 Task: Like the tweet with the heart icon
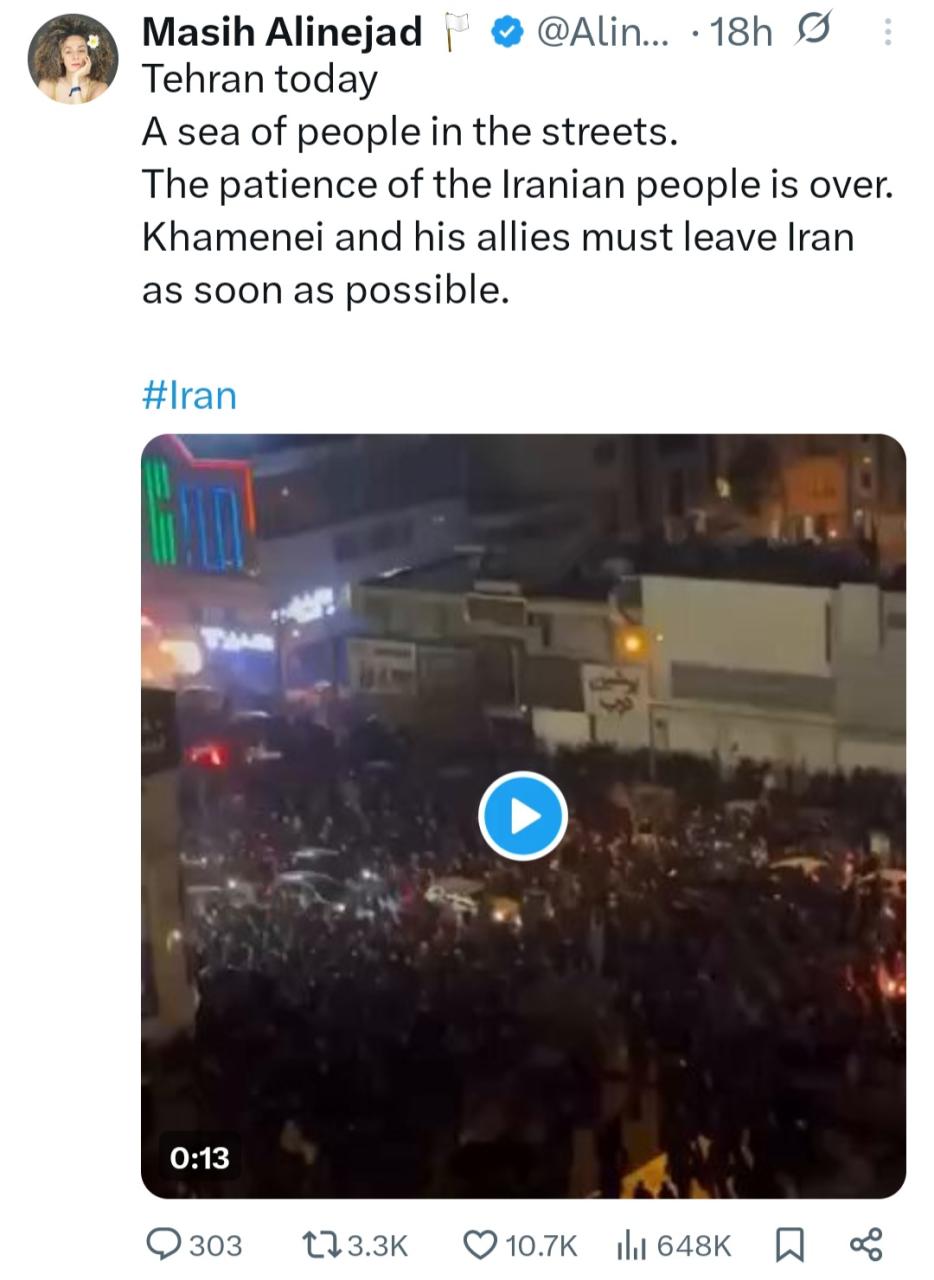481,1245
